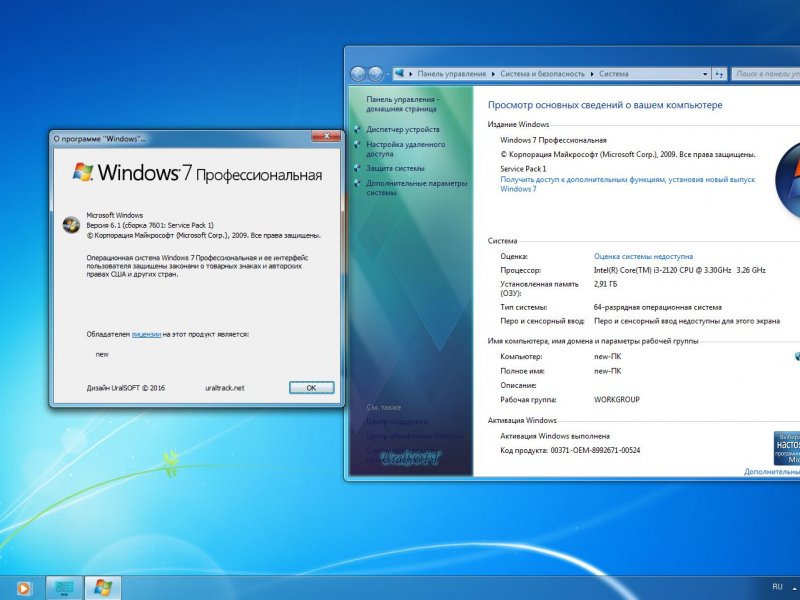The image size is (800, 600).
Task: Switch to About Windows taskbar button
Action: pyautogui.click(x=103, y=588)
